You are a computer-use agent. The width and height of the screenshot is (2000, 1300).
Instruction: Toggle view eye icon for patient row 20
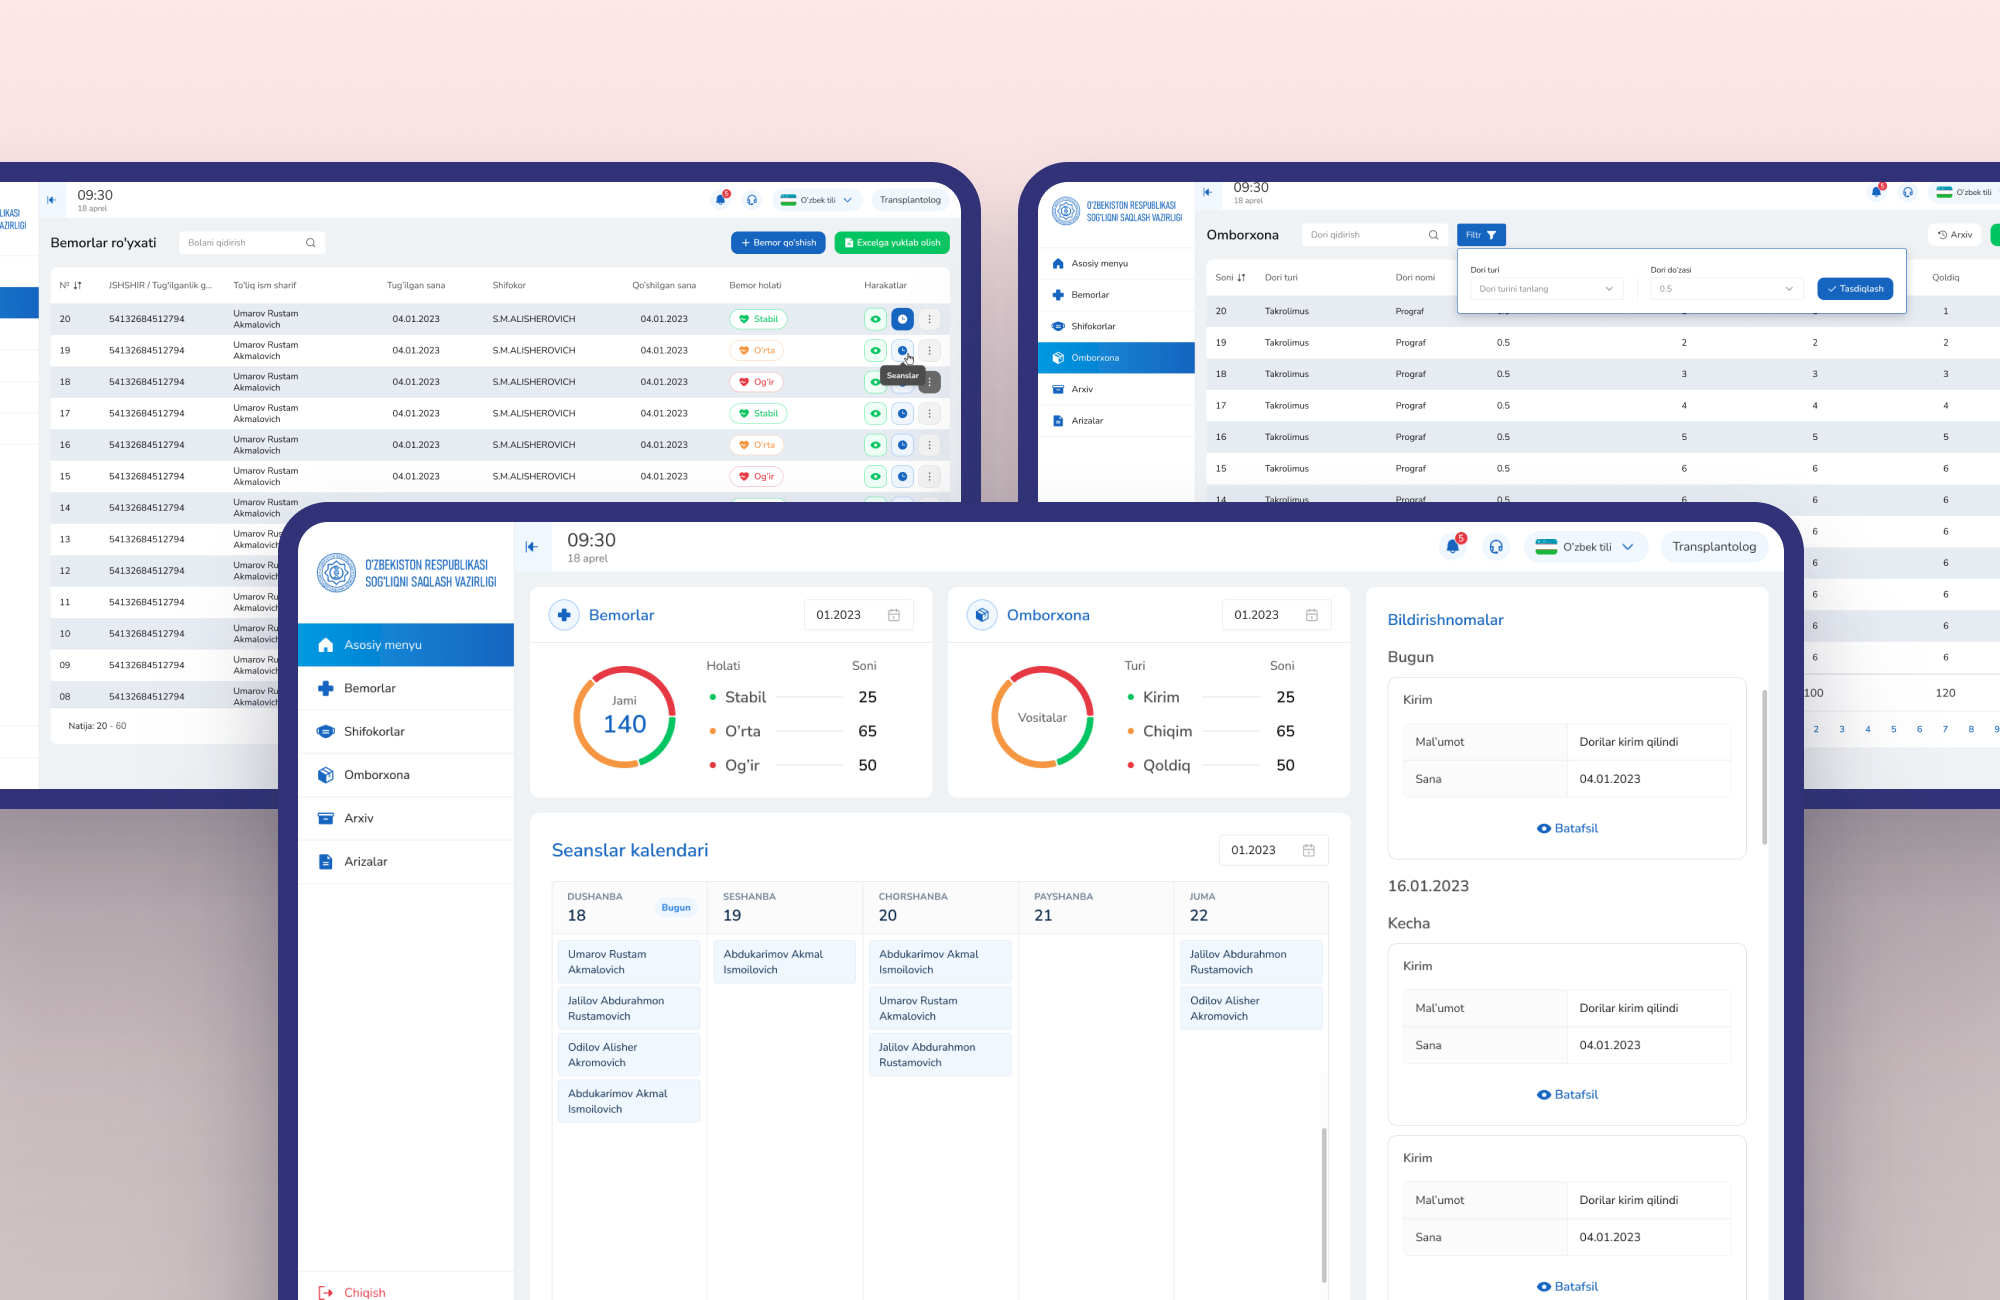[x=875, y=319]
